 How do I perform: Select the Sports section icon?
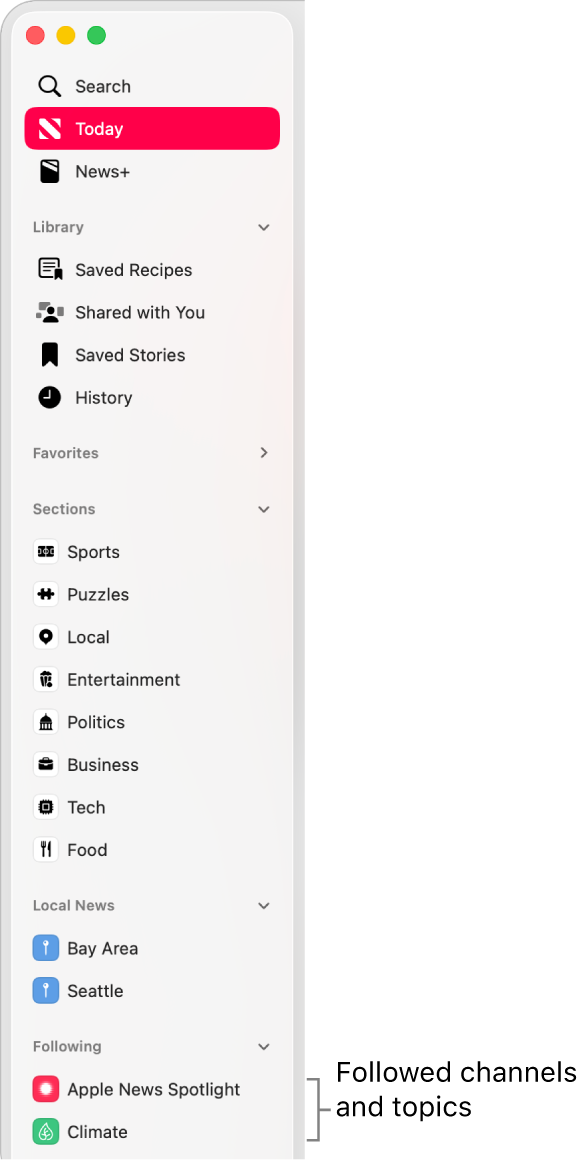(x=46, y=551)
